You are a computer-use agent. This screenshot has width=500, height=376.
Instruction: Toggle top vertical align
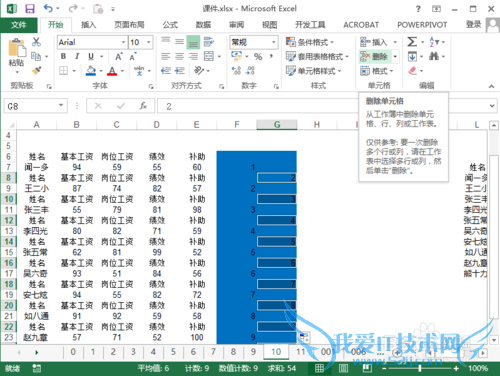point(166,40)
